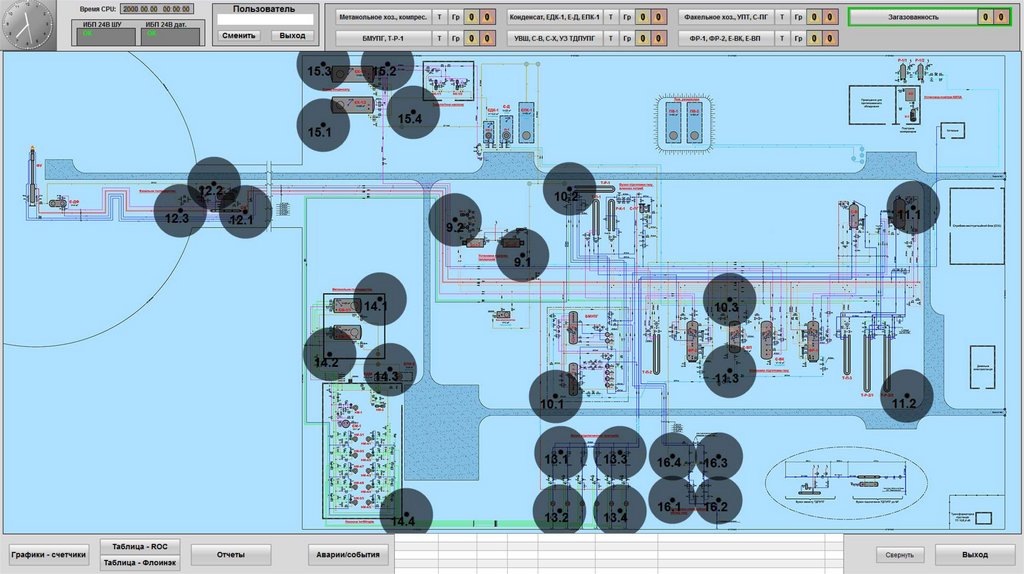Select marker 10.1 on the diagram
Viewport: 1024px width, 574px height.
pyautogui.click(x=554, y=397)
